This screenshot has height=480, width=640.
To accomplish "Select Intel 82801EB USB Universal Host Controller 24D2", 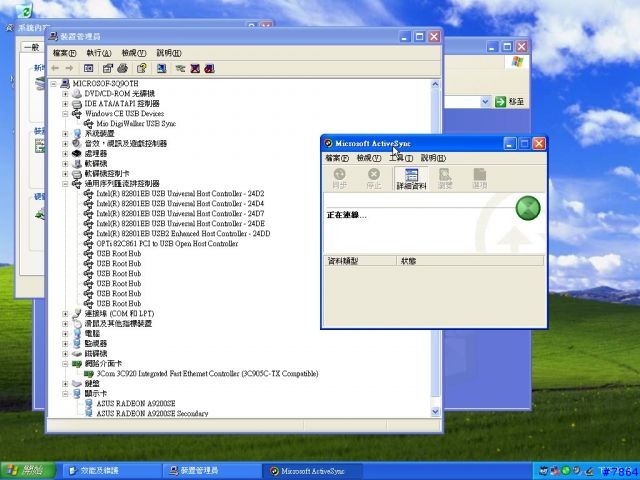I will coord(180,193).
